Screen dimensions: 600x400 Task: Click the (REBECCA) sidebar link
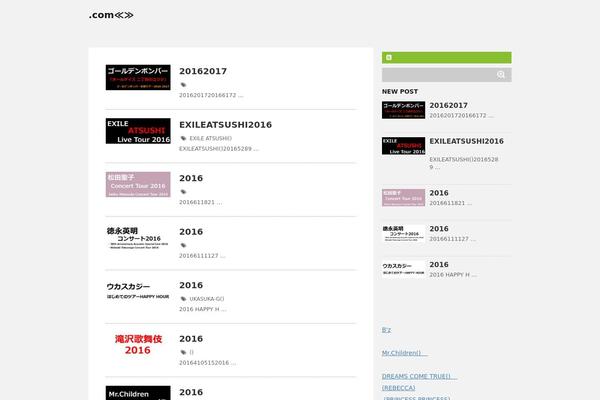click(x=398, y=388)
